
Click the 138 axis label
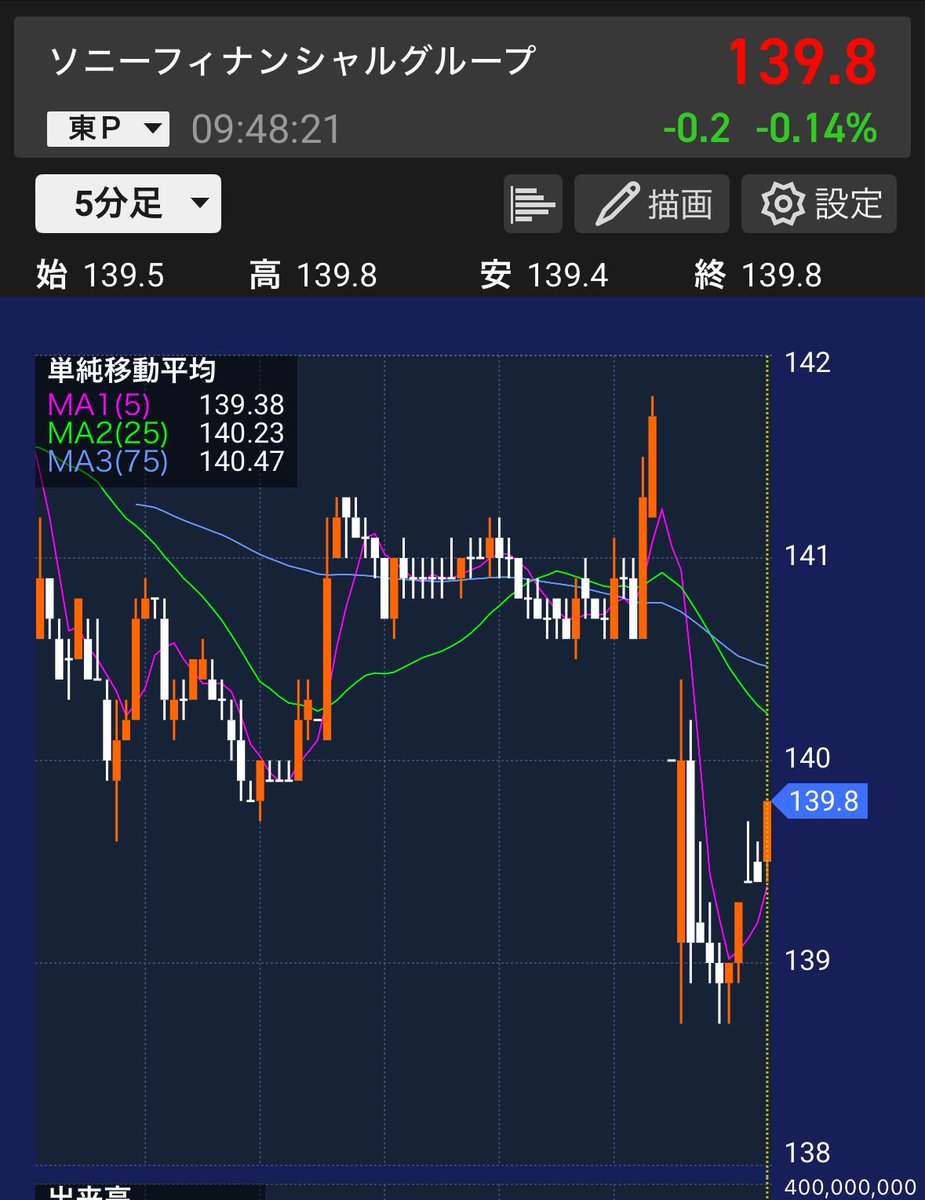[x=808, y=1154]
